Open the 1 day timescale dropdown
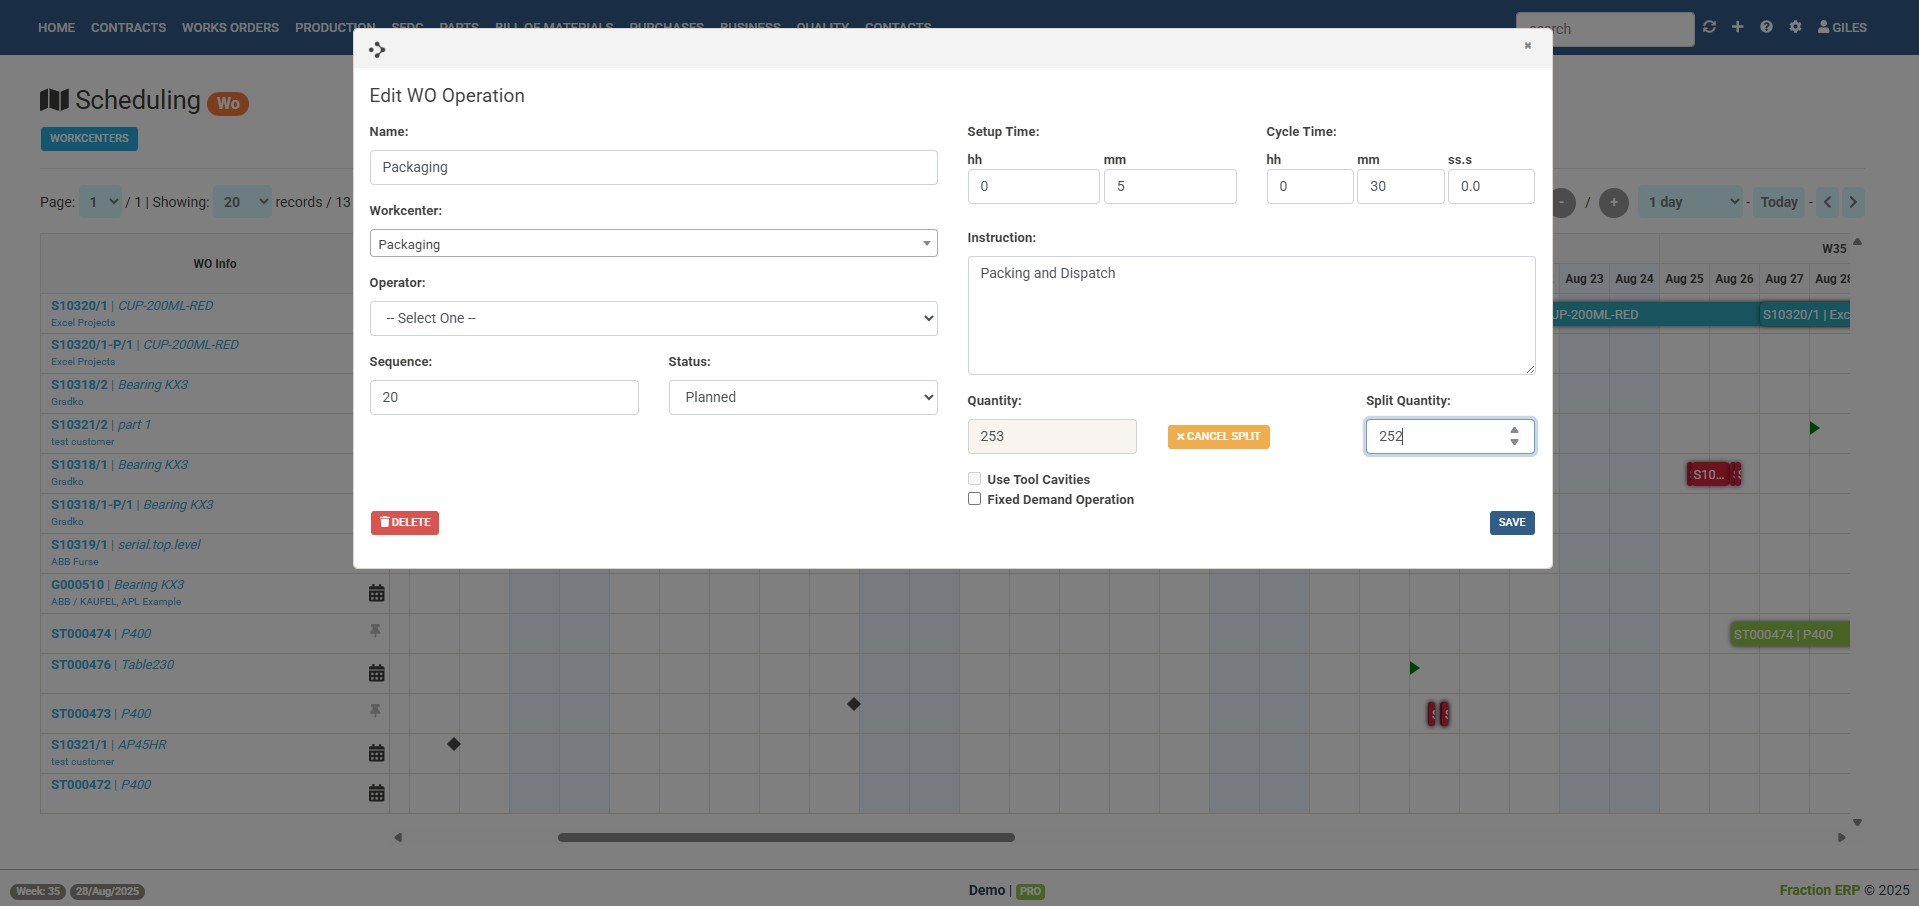Screen dimensions: 1919x906 pyautogui.click(x=1692, y=202)
